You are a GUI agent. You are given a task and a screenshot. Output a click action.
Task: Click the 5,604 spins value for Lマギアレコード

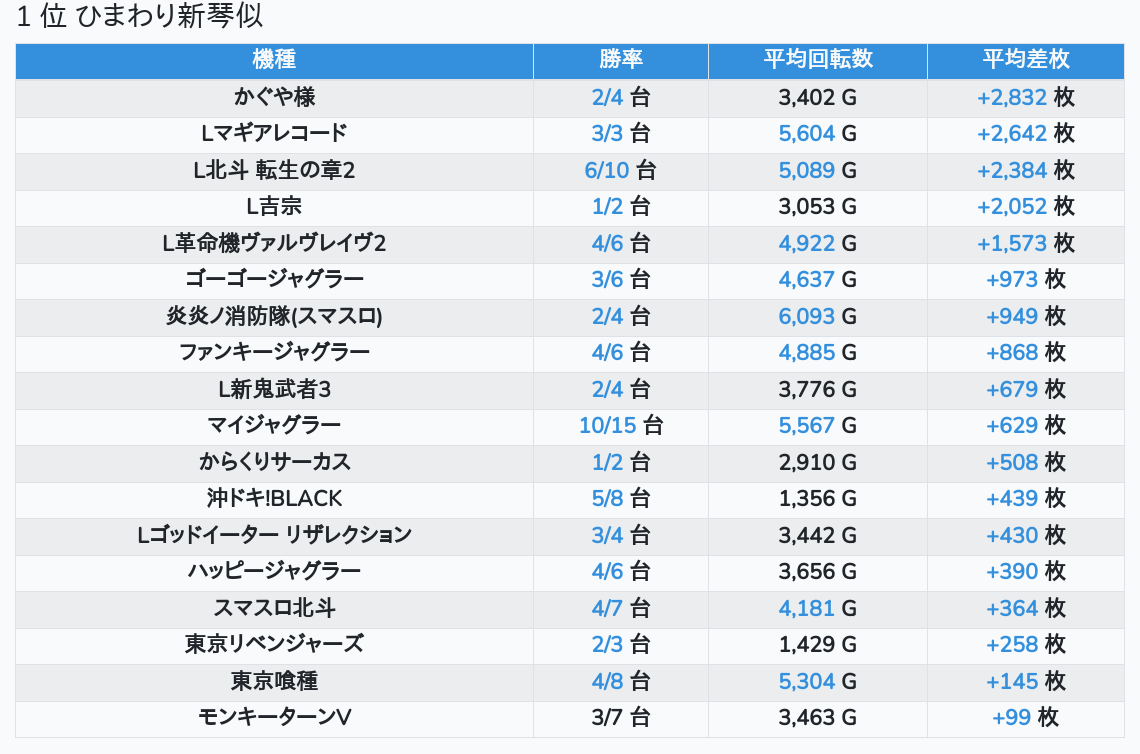coord(806,134)
